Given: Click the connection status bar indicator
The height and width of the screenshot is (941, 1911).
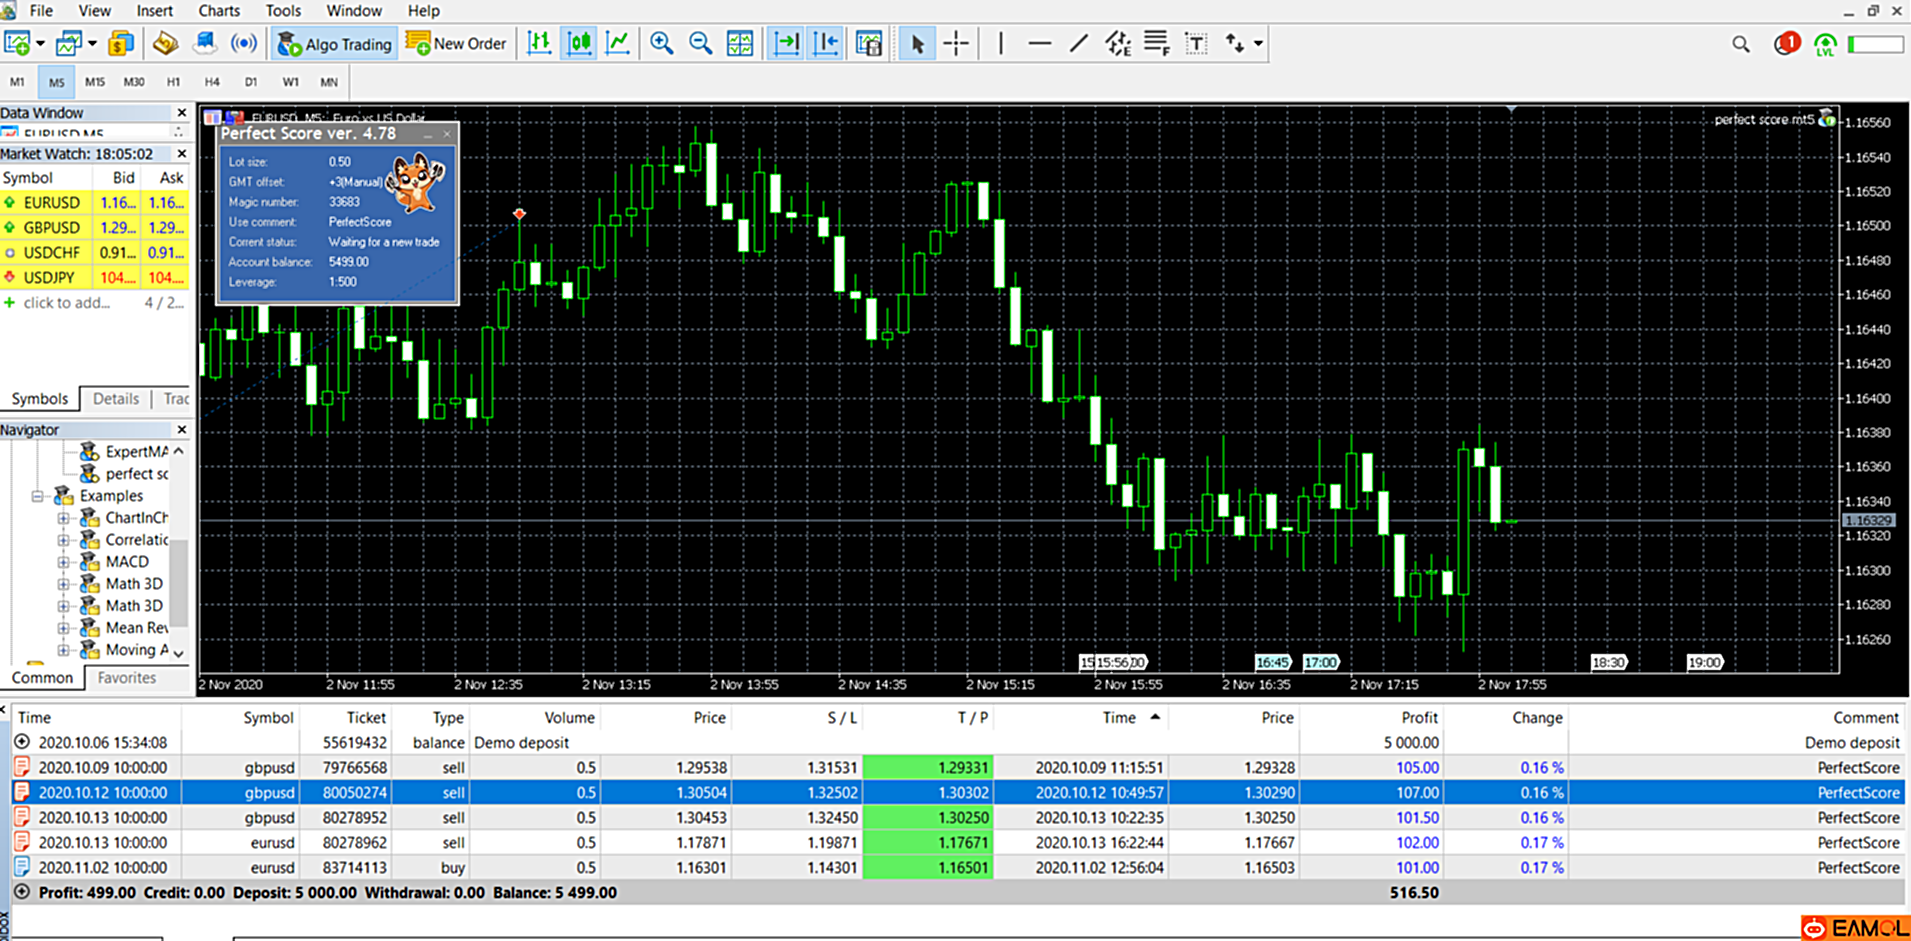Looking at the screenshot, I should pyautogui.click(x=1875, y=44).
